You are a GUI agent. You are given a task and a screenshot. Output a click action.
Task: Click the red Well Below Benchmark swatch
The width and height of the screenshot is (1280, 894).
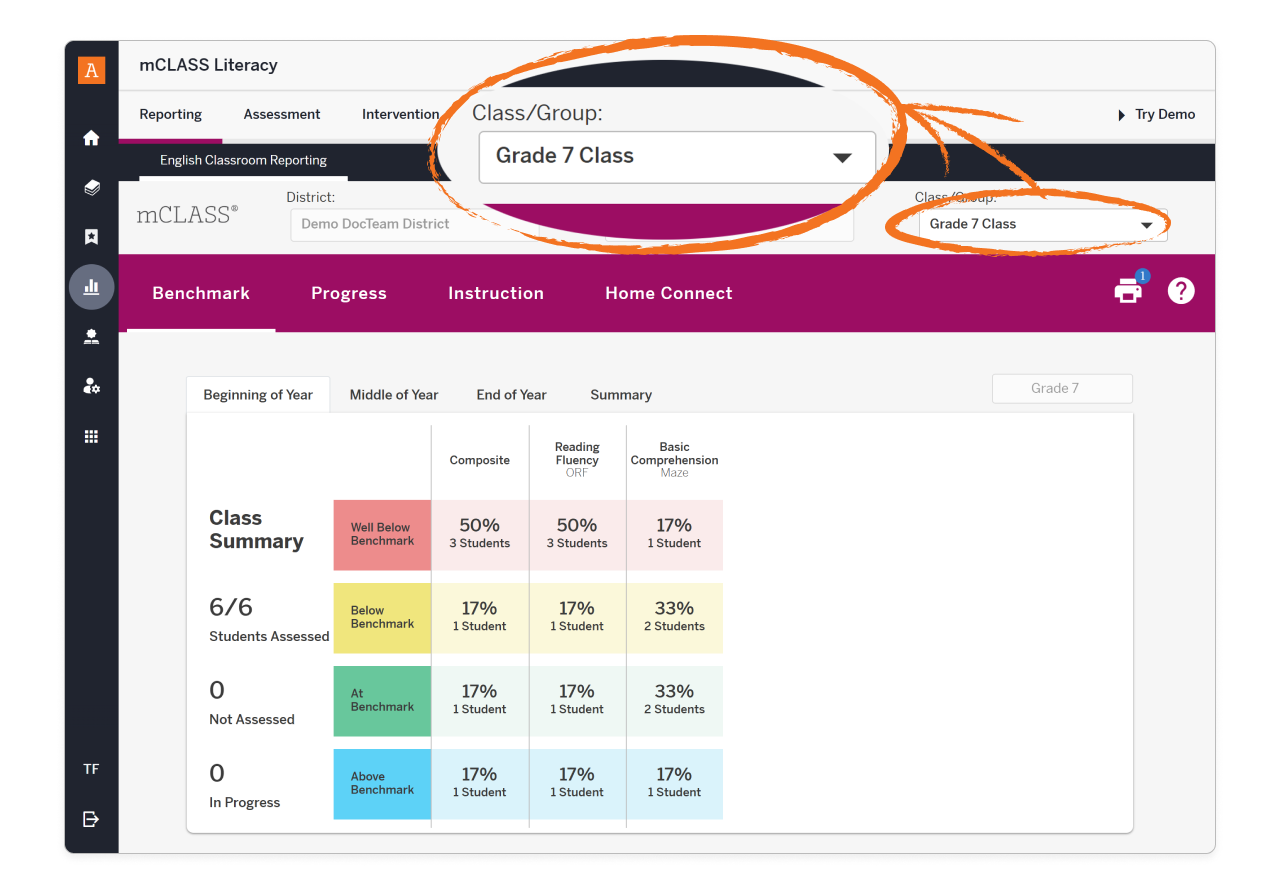pos(382,534)
